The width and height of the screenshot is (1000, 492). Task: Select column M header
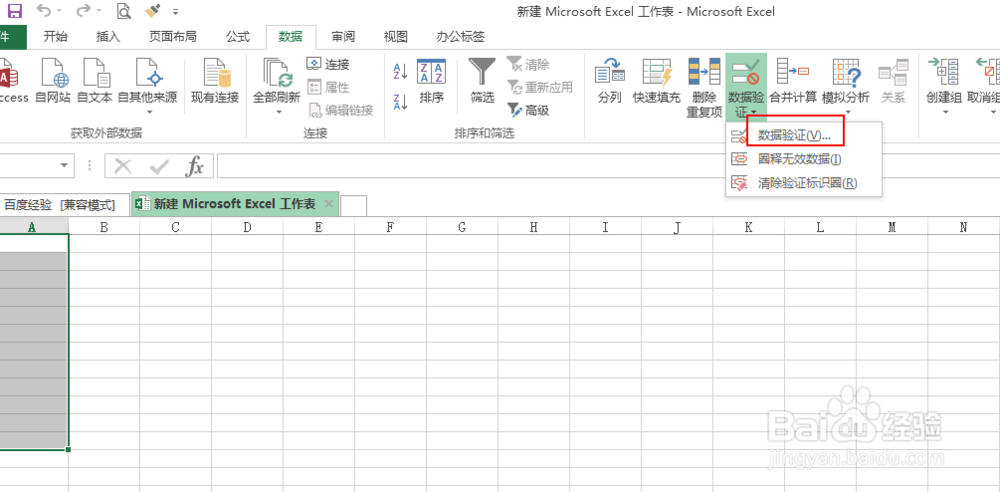892,227
